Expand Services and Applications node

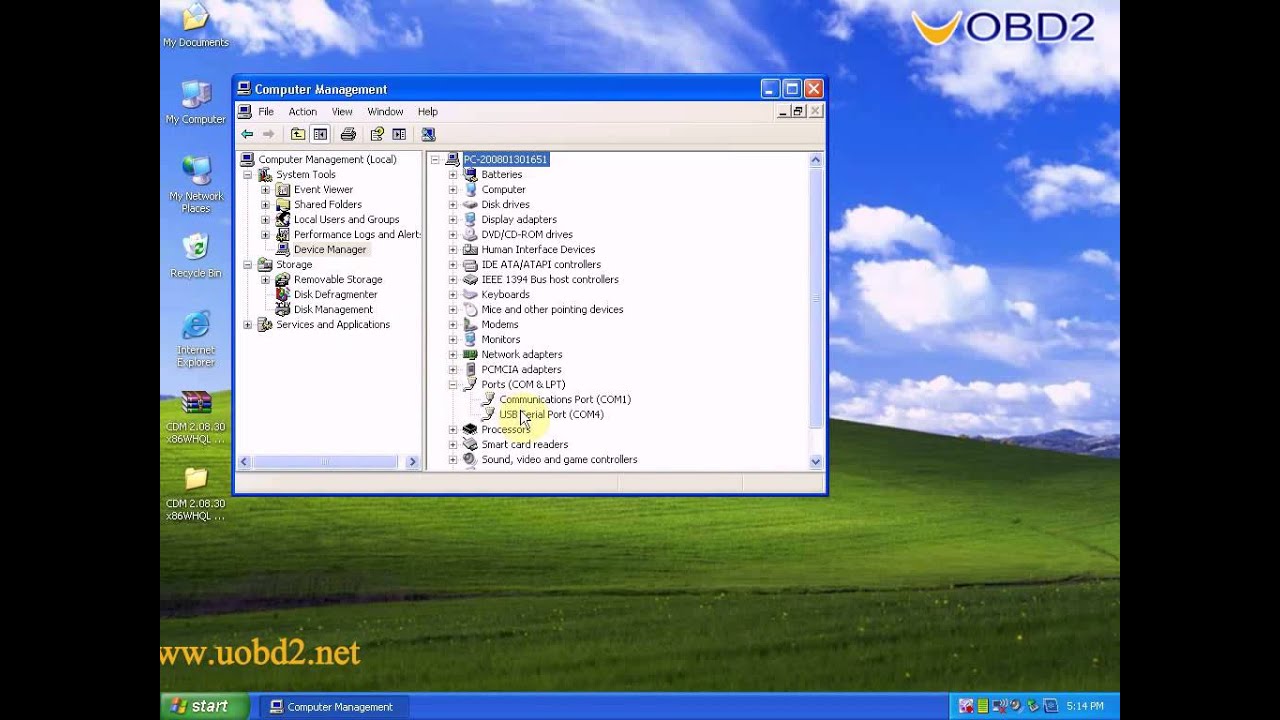click(x=247, y=324)
